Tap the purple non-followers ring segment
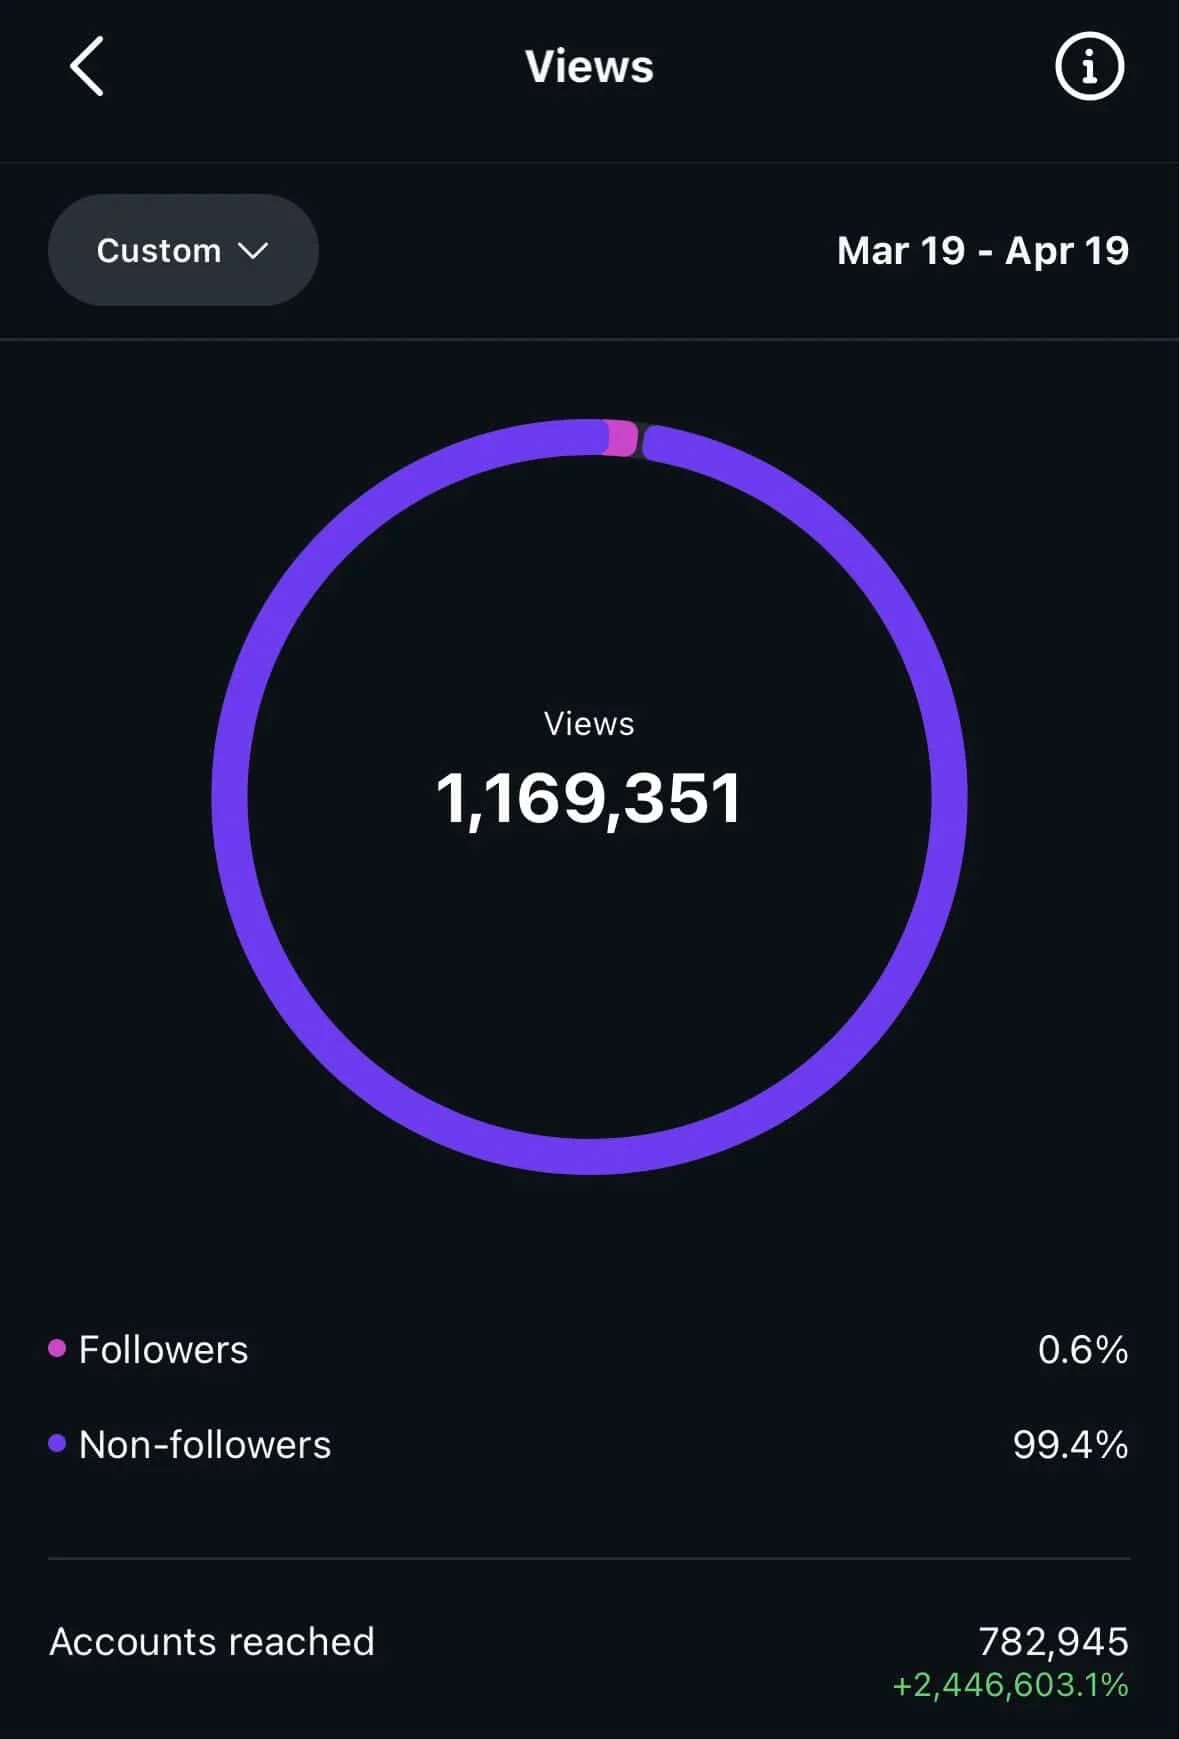Viewport: 1179px width, 1739px height. 590,1155
